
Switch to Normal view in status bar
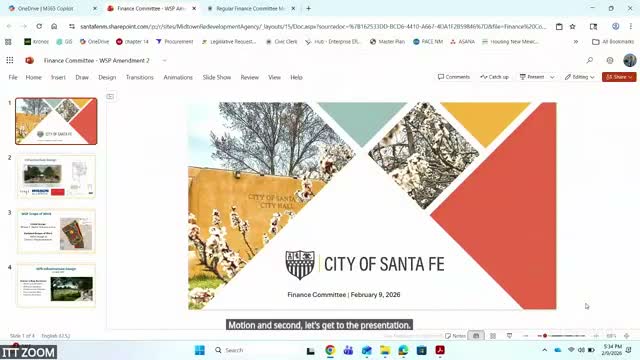pyautogui.click(x=476, y=336)
